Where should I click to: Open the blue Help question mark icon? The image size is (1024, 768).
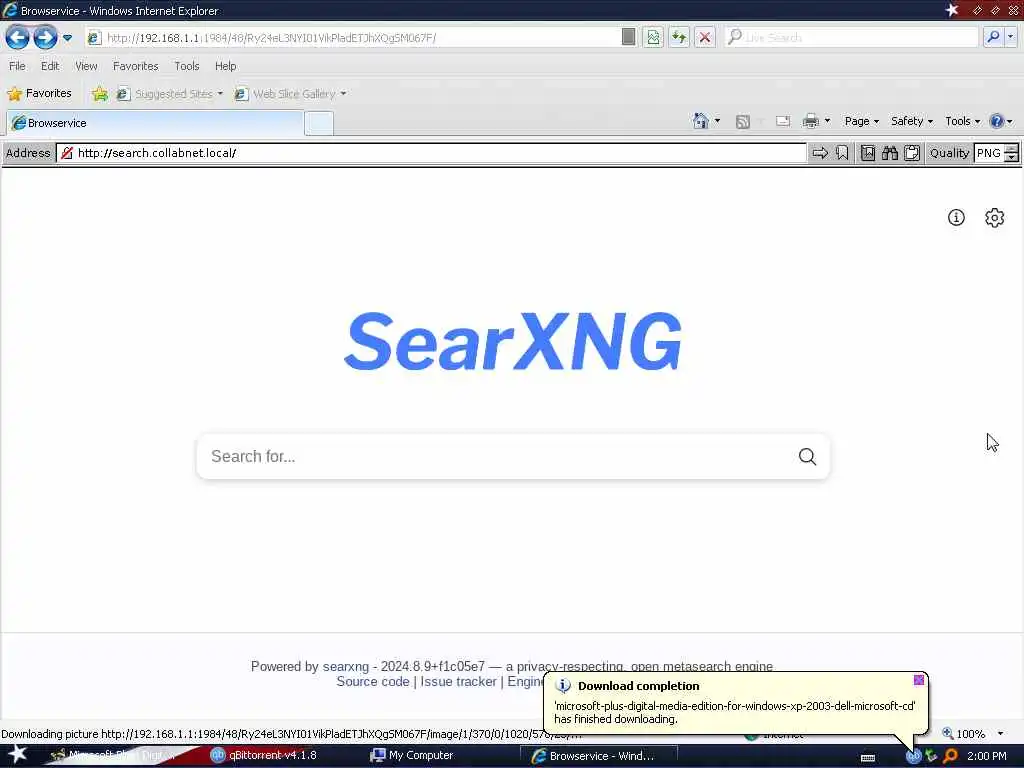tap(996, 121)
